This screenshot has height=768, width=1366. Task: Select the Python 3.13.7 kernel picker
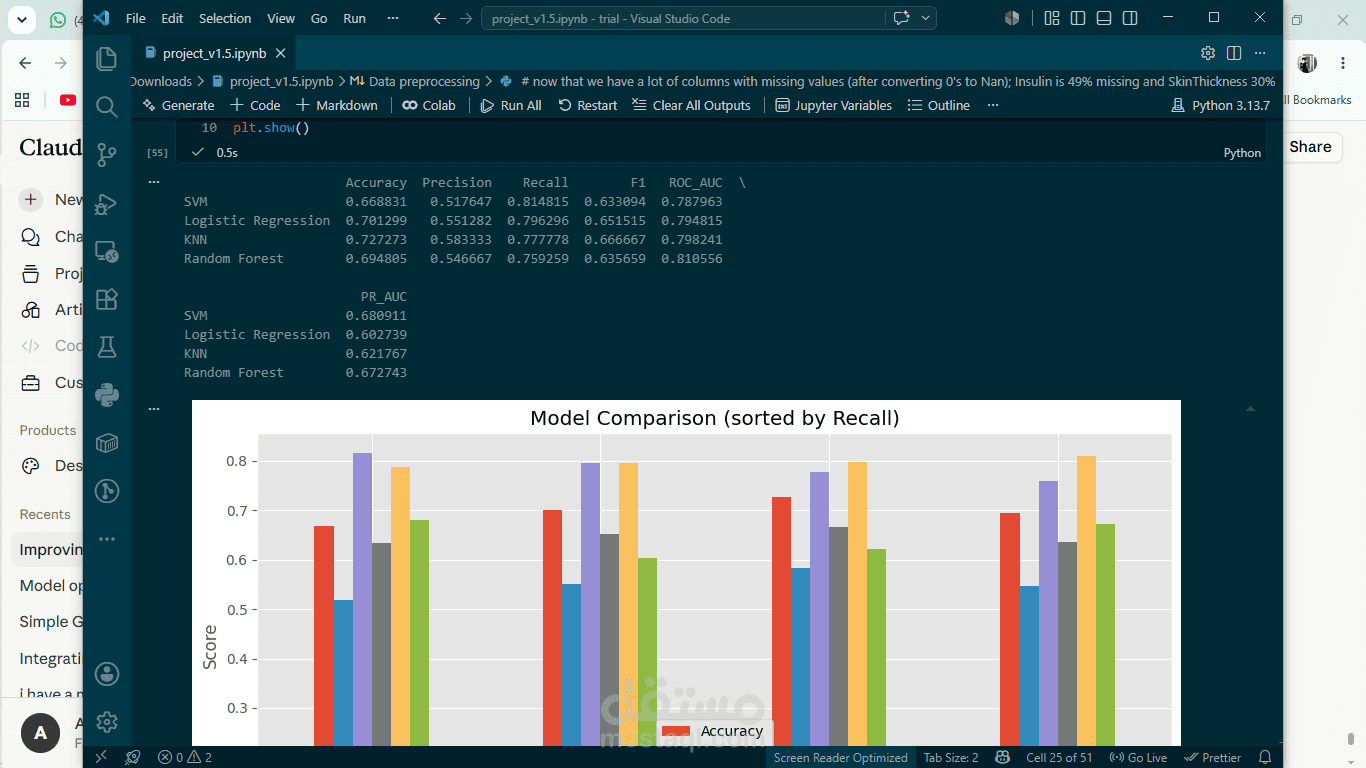tap(1220, 105)
